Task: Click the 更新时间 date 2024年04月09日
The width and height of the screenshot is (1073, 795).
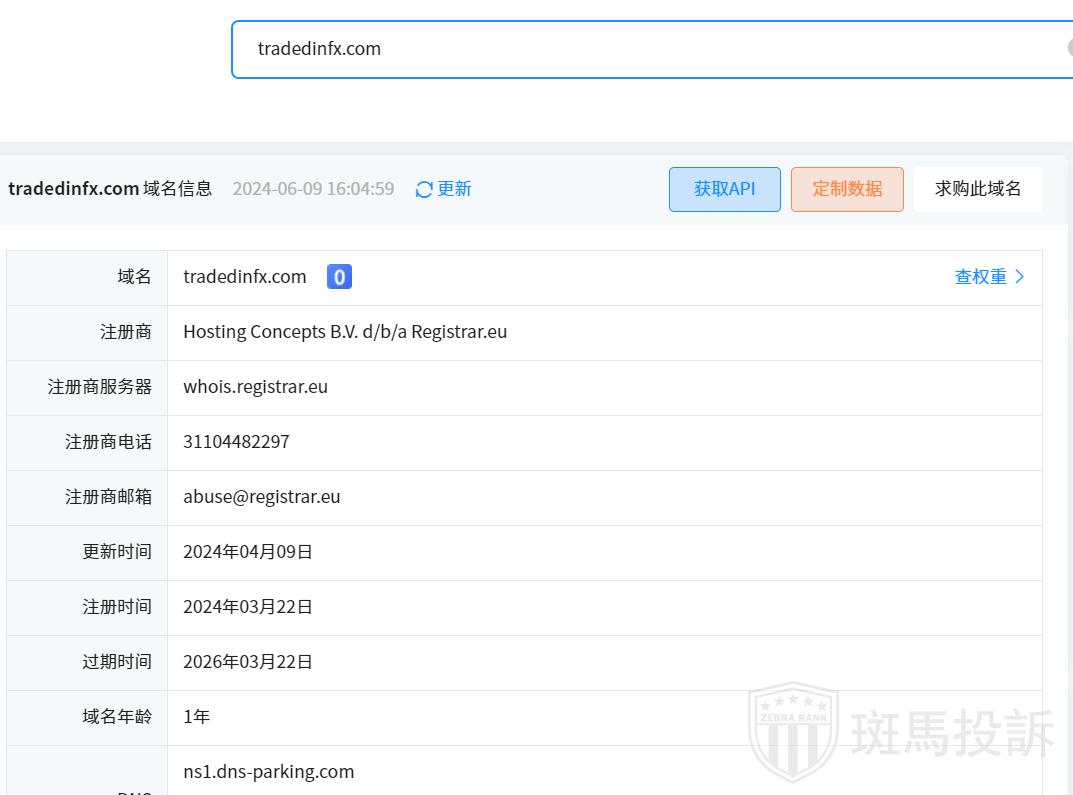Action: [248, 552]
